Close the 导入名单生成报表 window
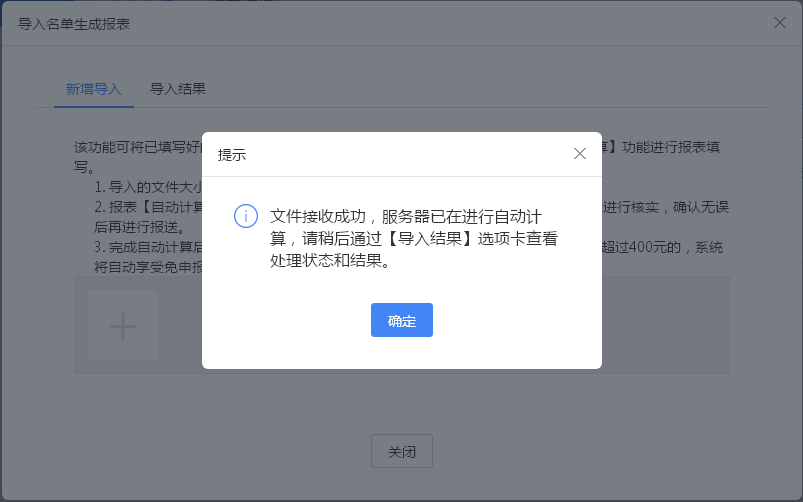The width and height of the screenshot is (803, 502). [x=780, y=23]
